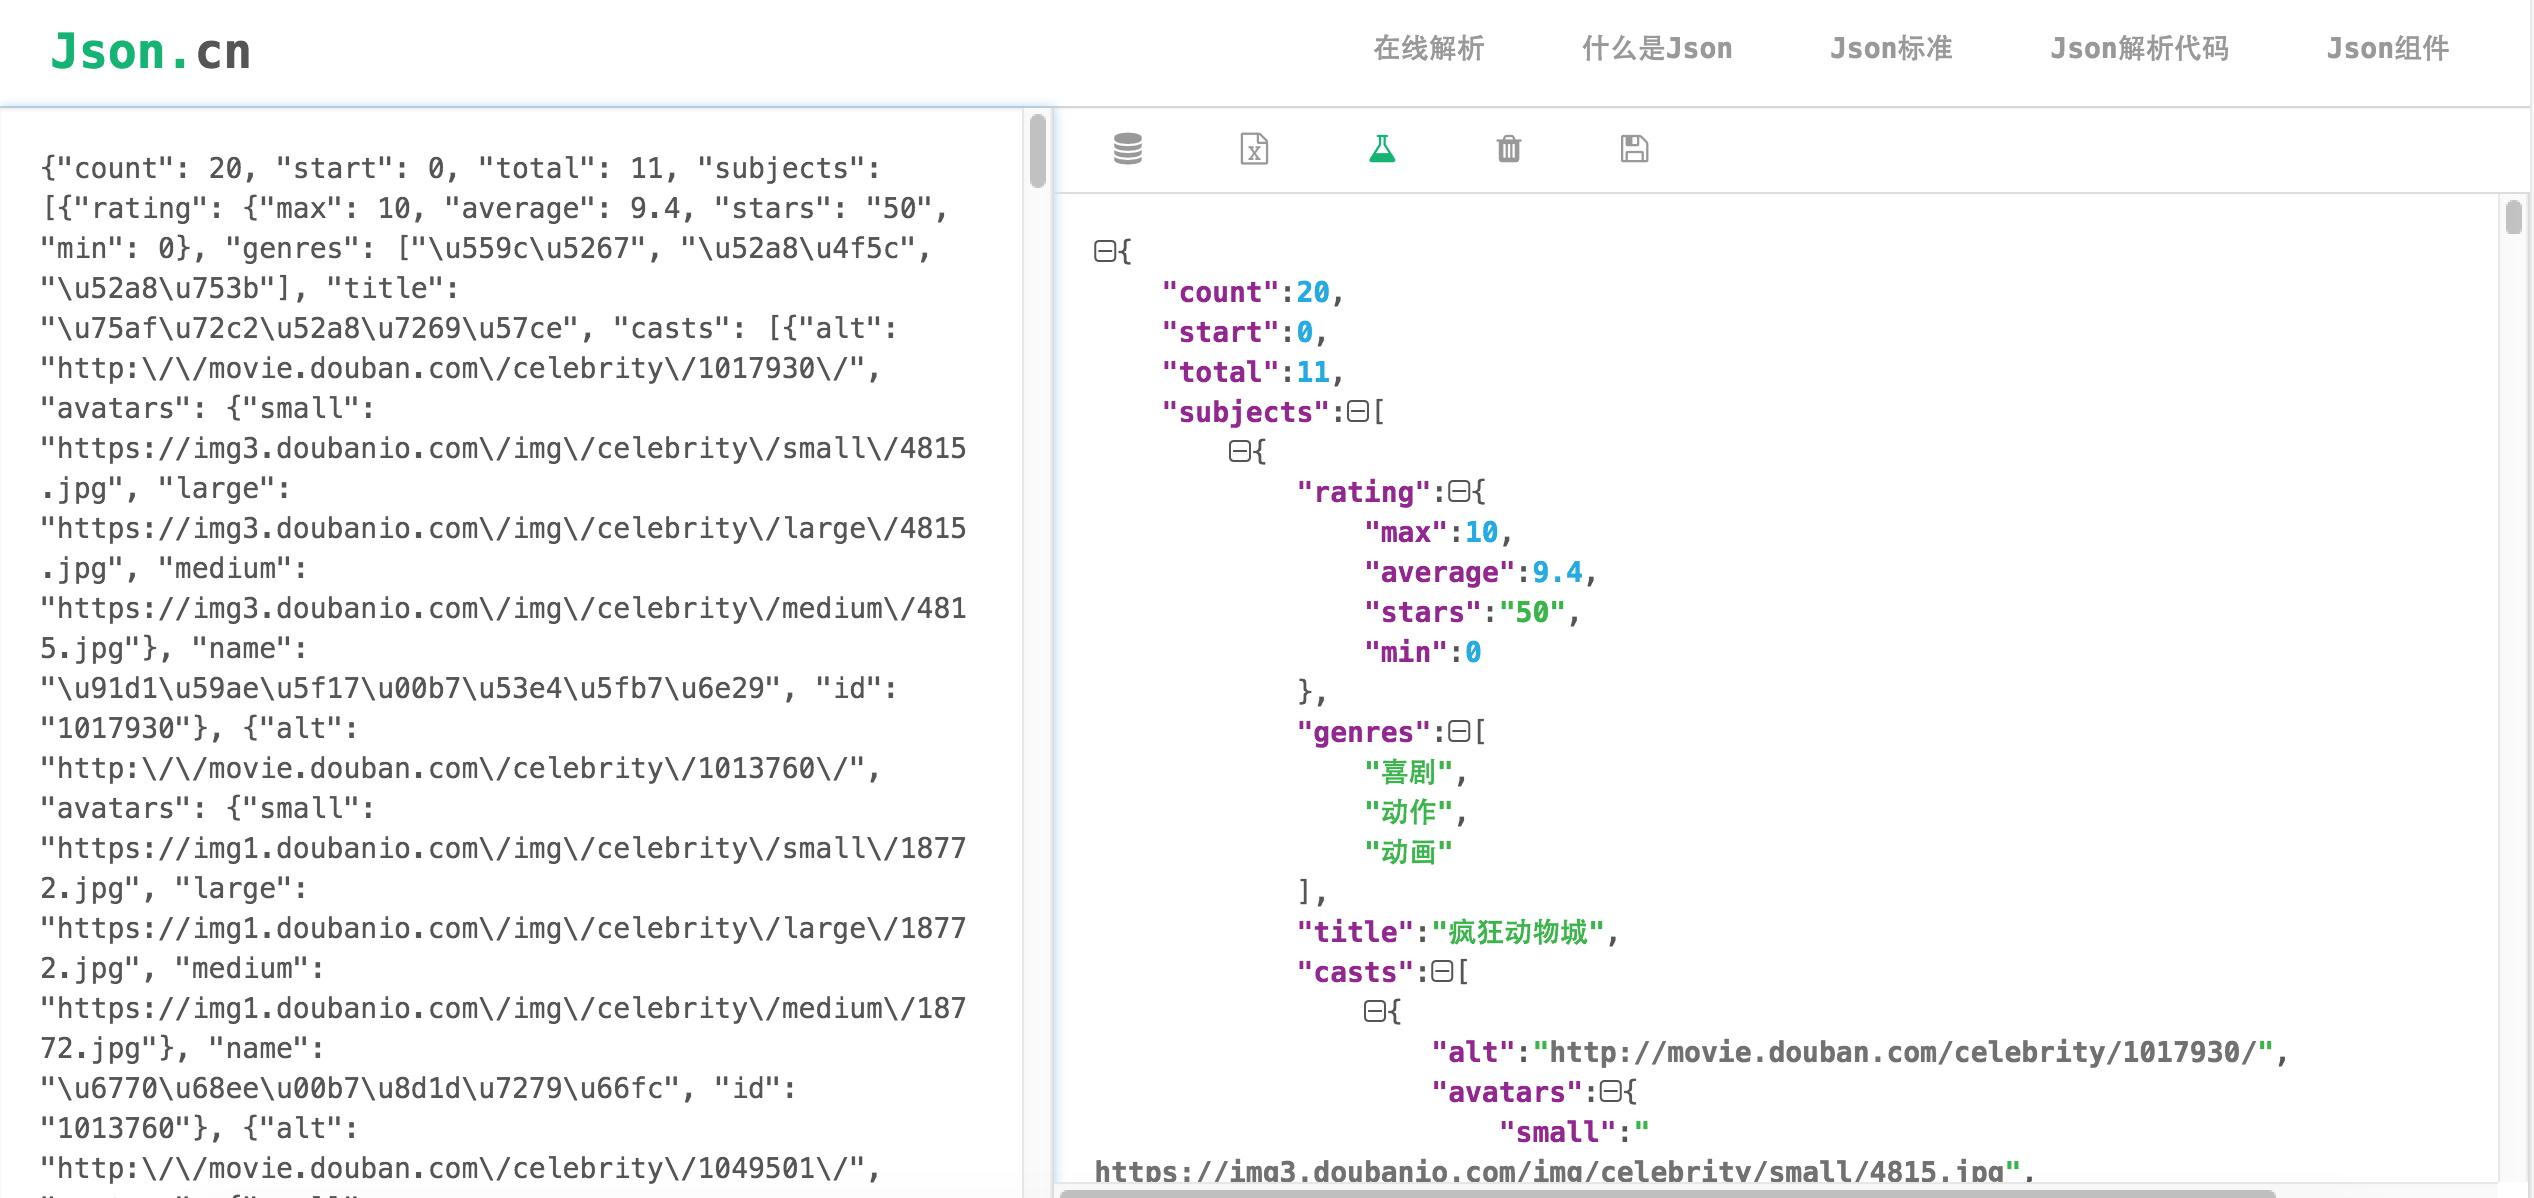Click the "total" key in output
2534x1198 pixels.
coord(1220,372)
